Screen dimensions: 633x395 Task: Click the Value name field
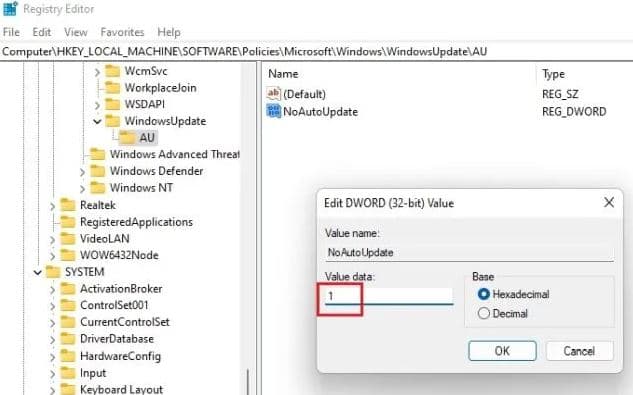point(470,253)
